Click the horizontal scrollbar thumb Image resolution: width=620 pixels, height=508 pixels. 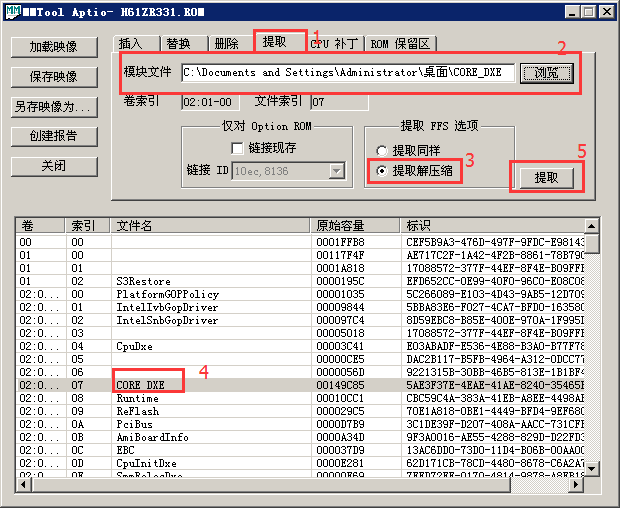click(x=271, y=484)
